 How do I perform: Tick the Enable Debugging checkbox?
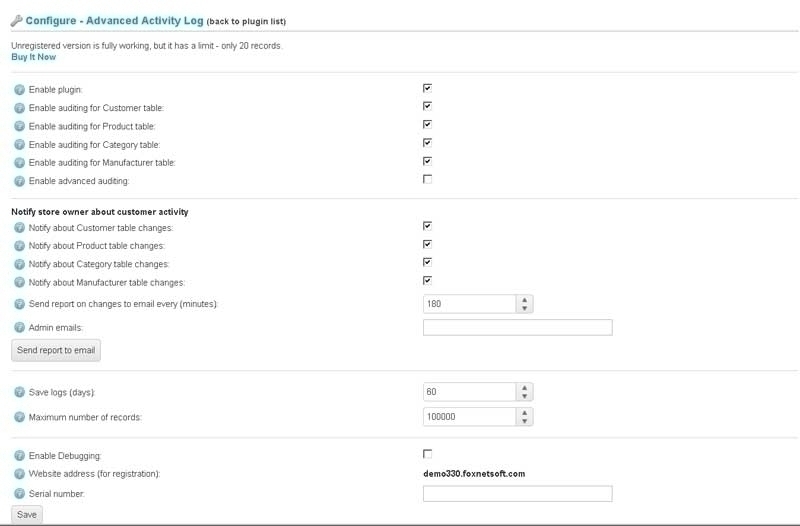[x=428, y=454]
